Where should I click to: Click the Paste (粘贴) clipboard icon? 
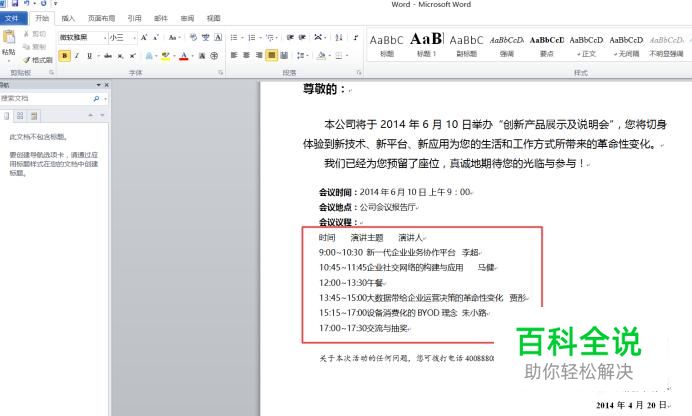[8, 37]
